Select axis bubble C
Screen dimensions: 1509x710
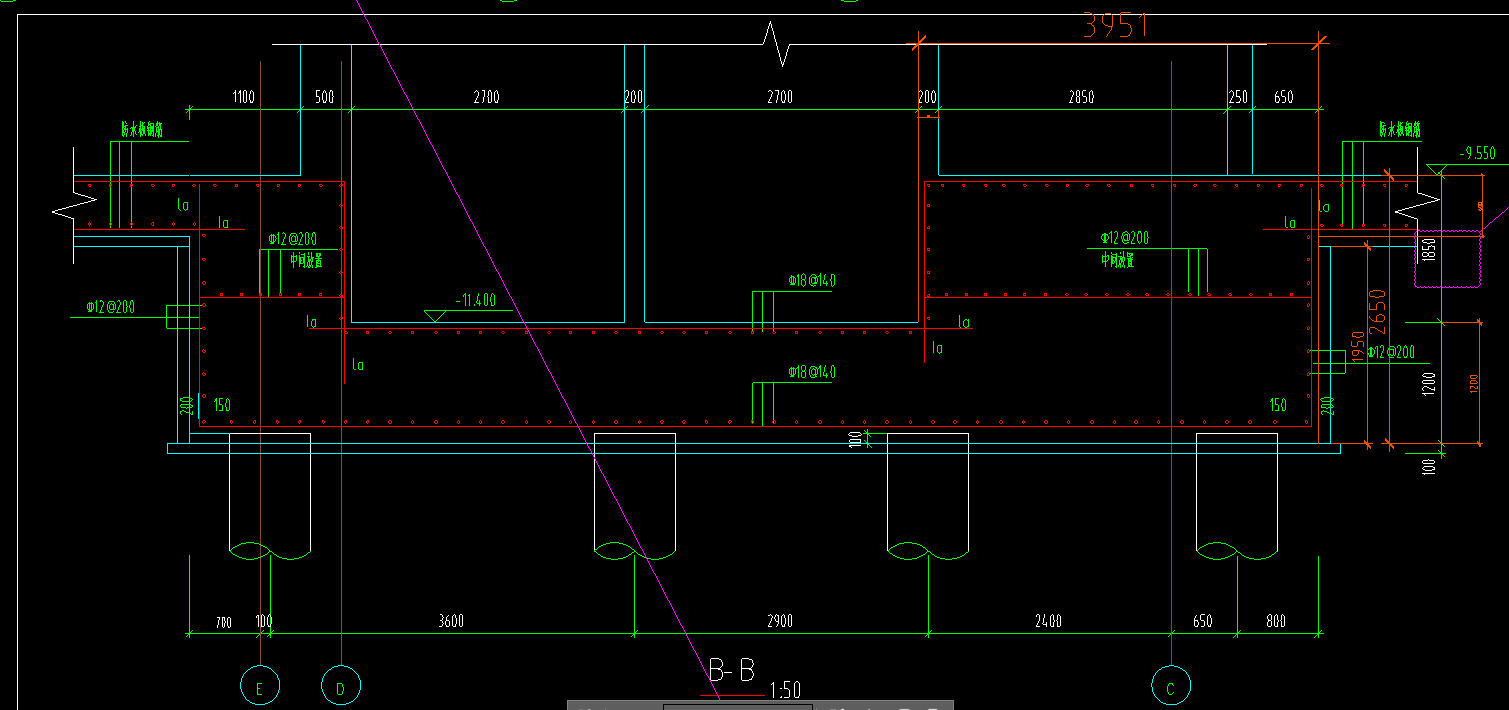[x=1170, y=686]
